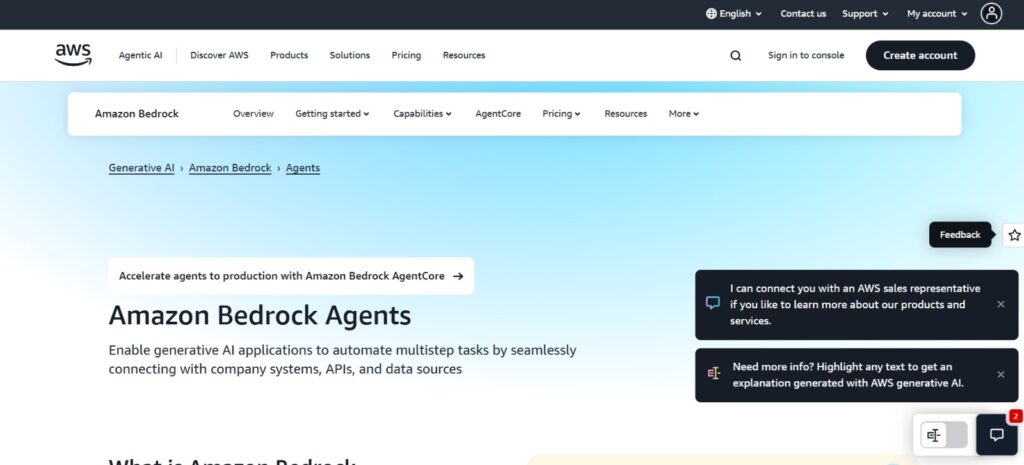The width and height of the screenshot is (1024, 465).
Task: Expand the English language dropdown
Action: (734, 14)
